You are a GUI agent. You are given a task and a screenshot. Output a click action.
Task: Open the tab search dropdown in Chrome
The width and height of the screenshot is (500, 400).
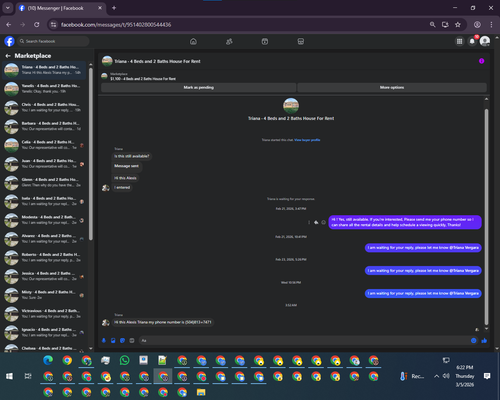point(7,8)
